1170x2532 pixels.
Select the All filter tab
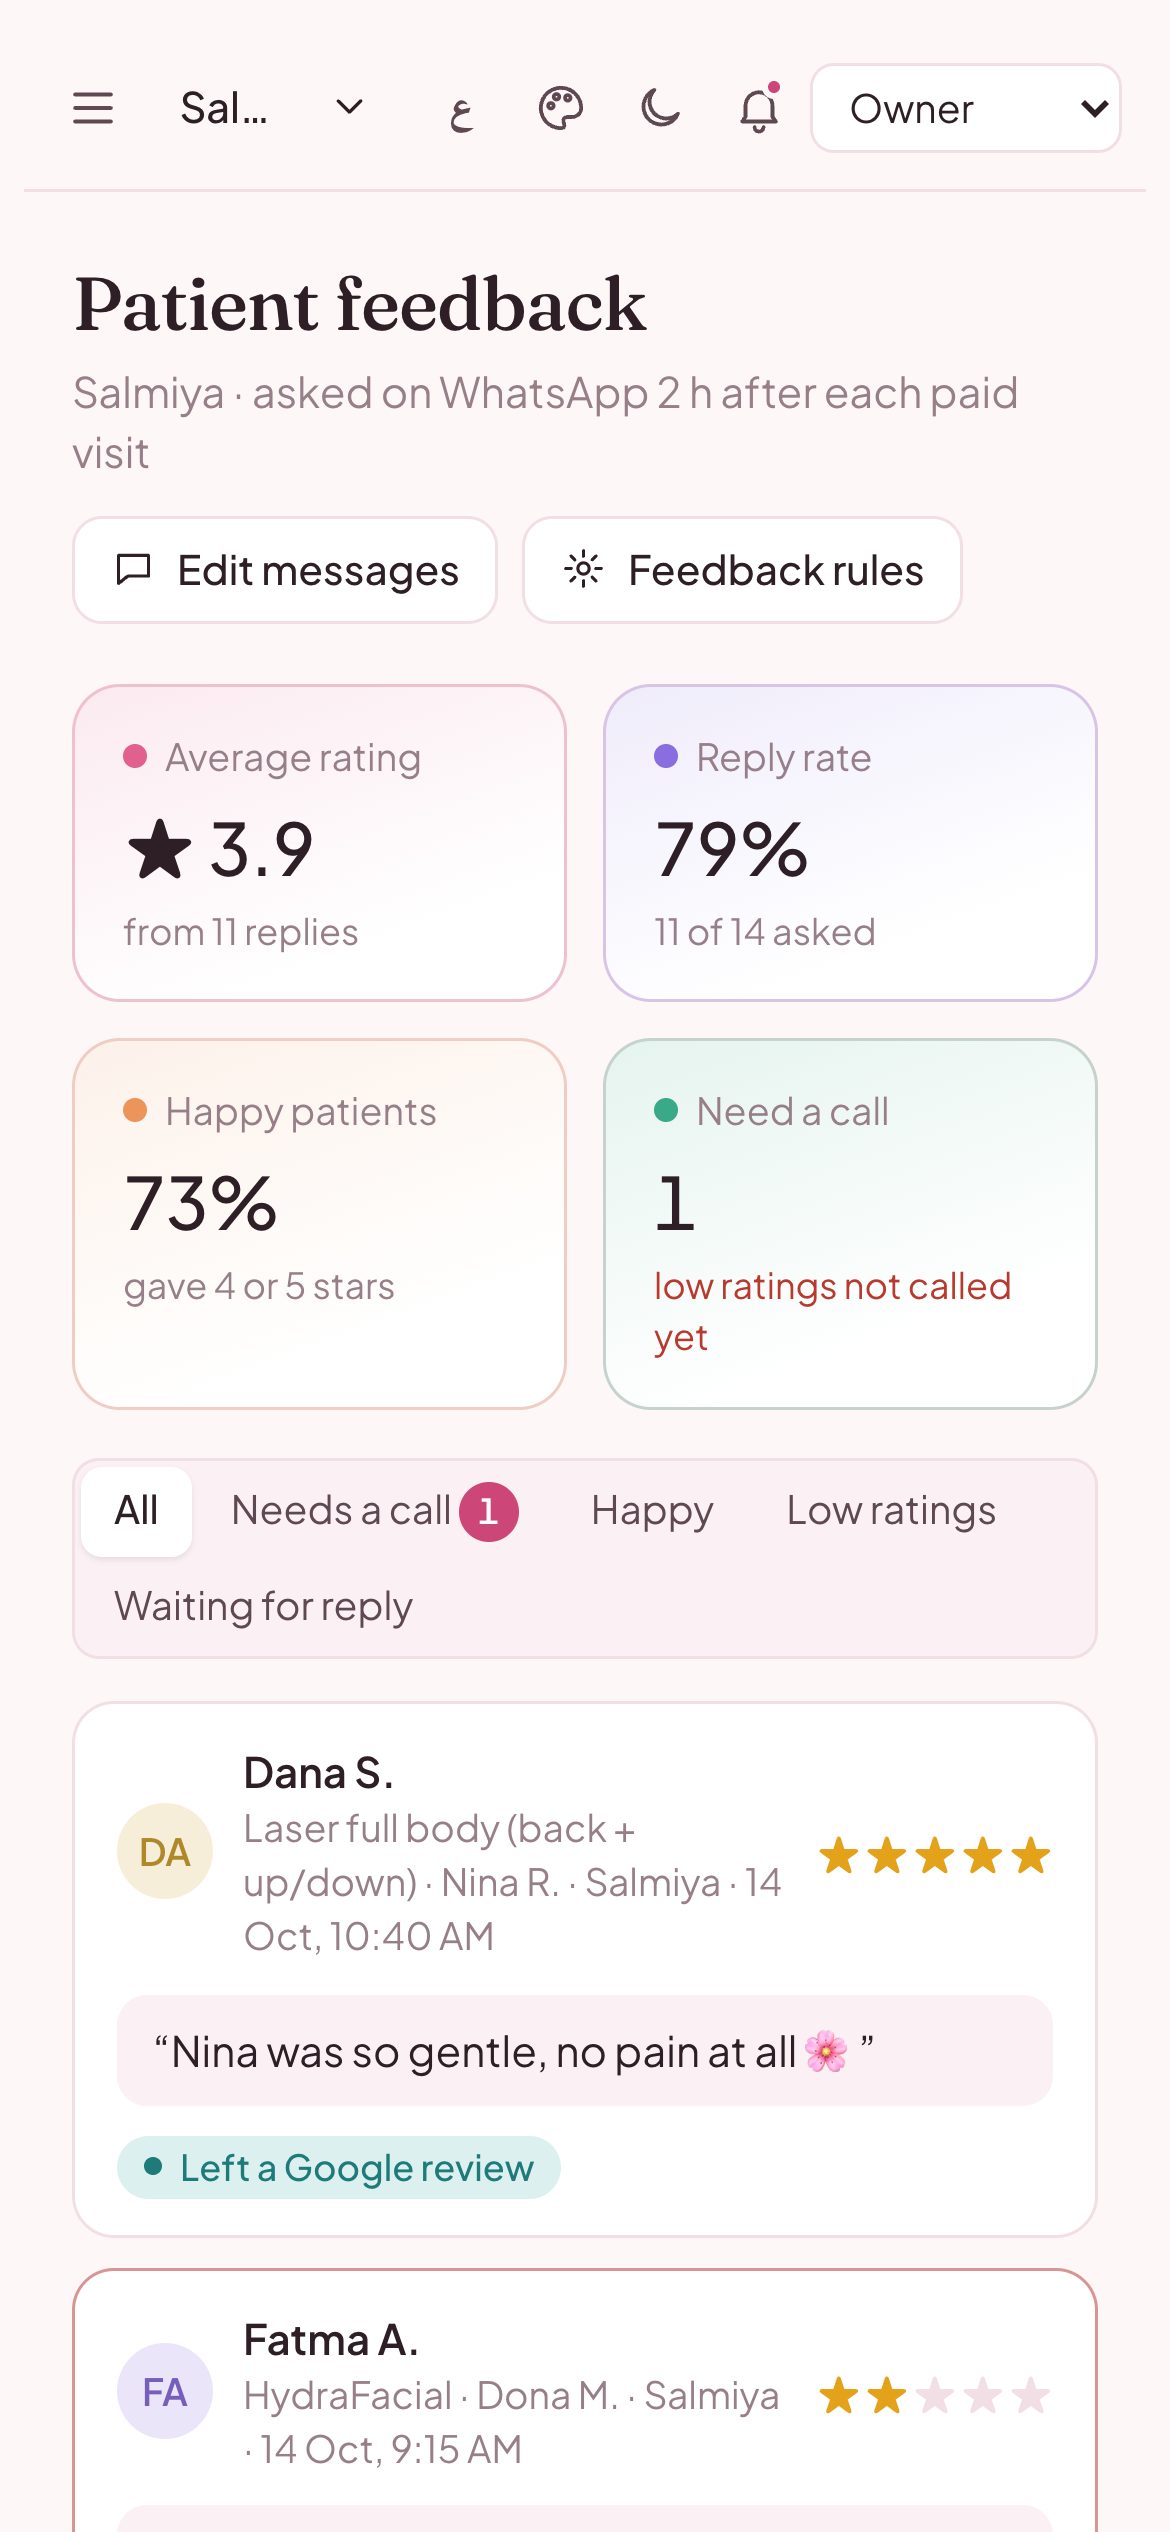pos(137,1511)
